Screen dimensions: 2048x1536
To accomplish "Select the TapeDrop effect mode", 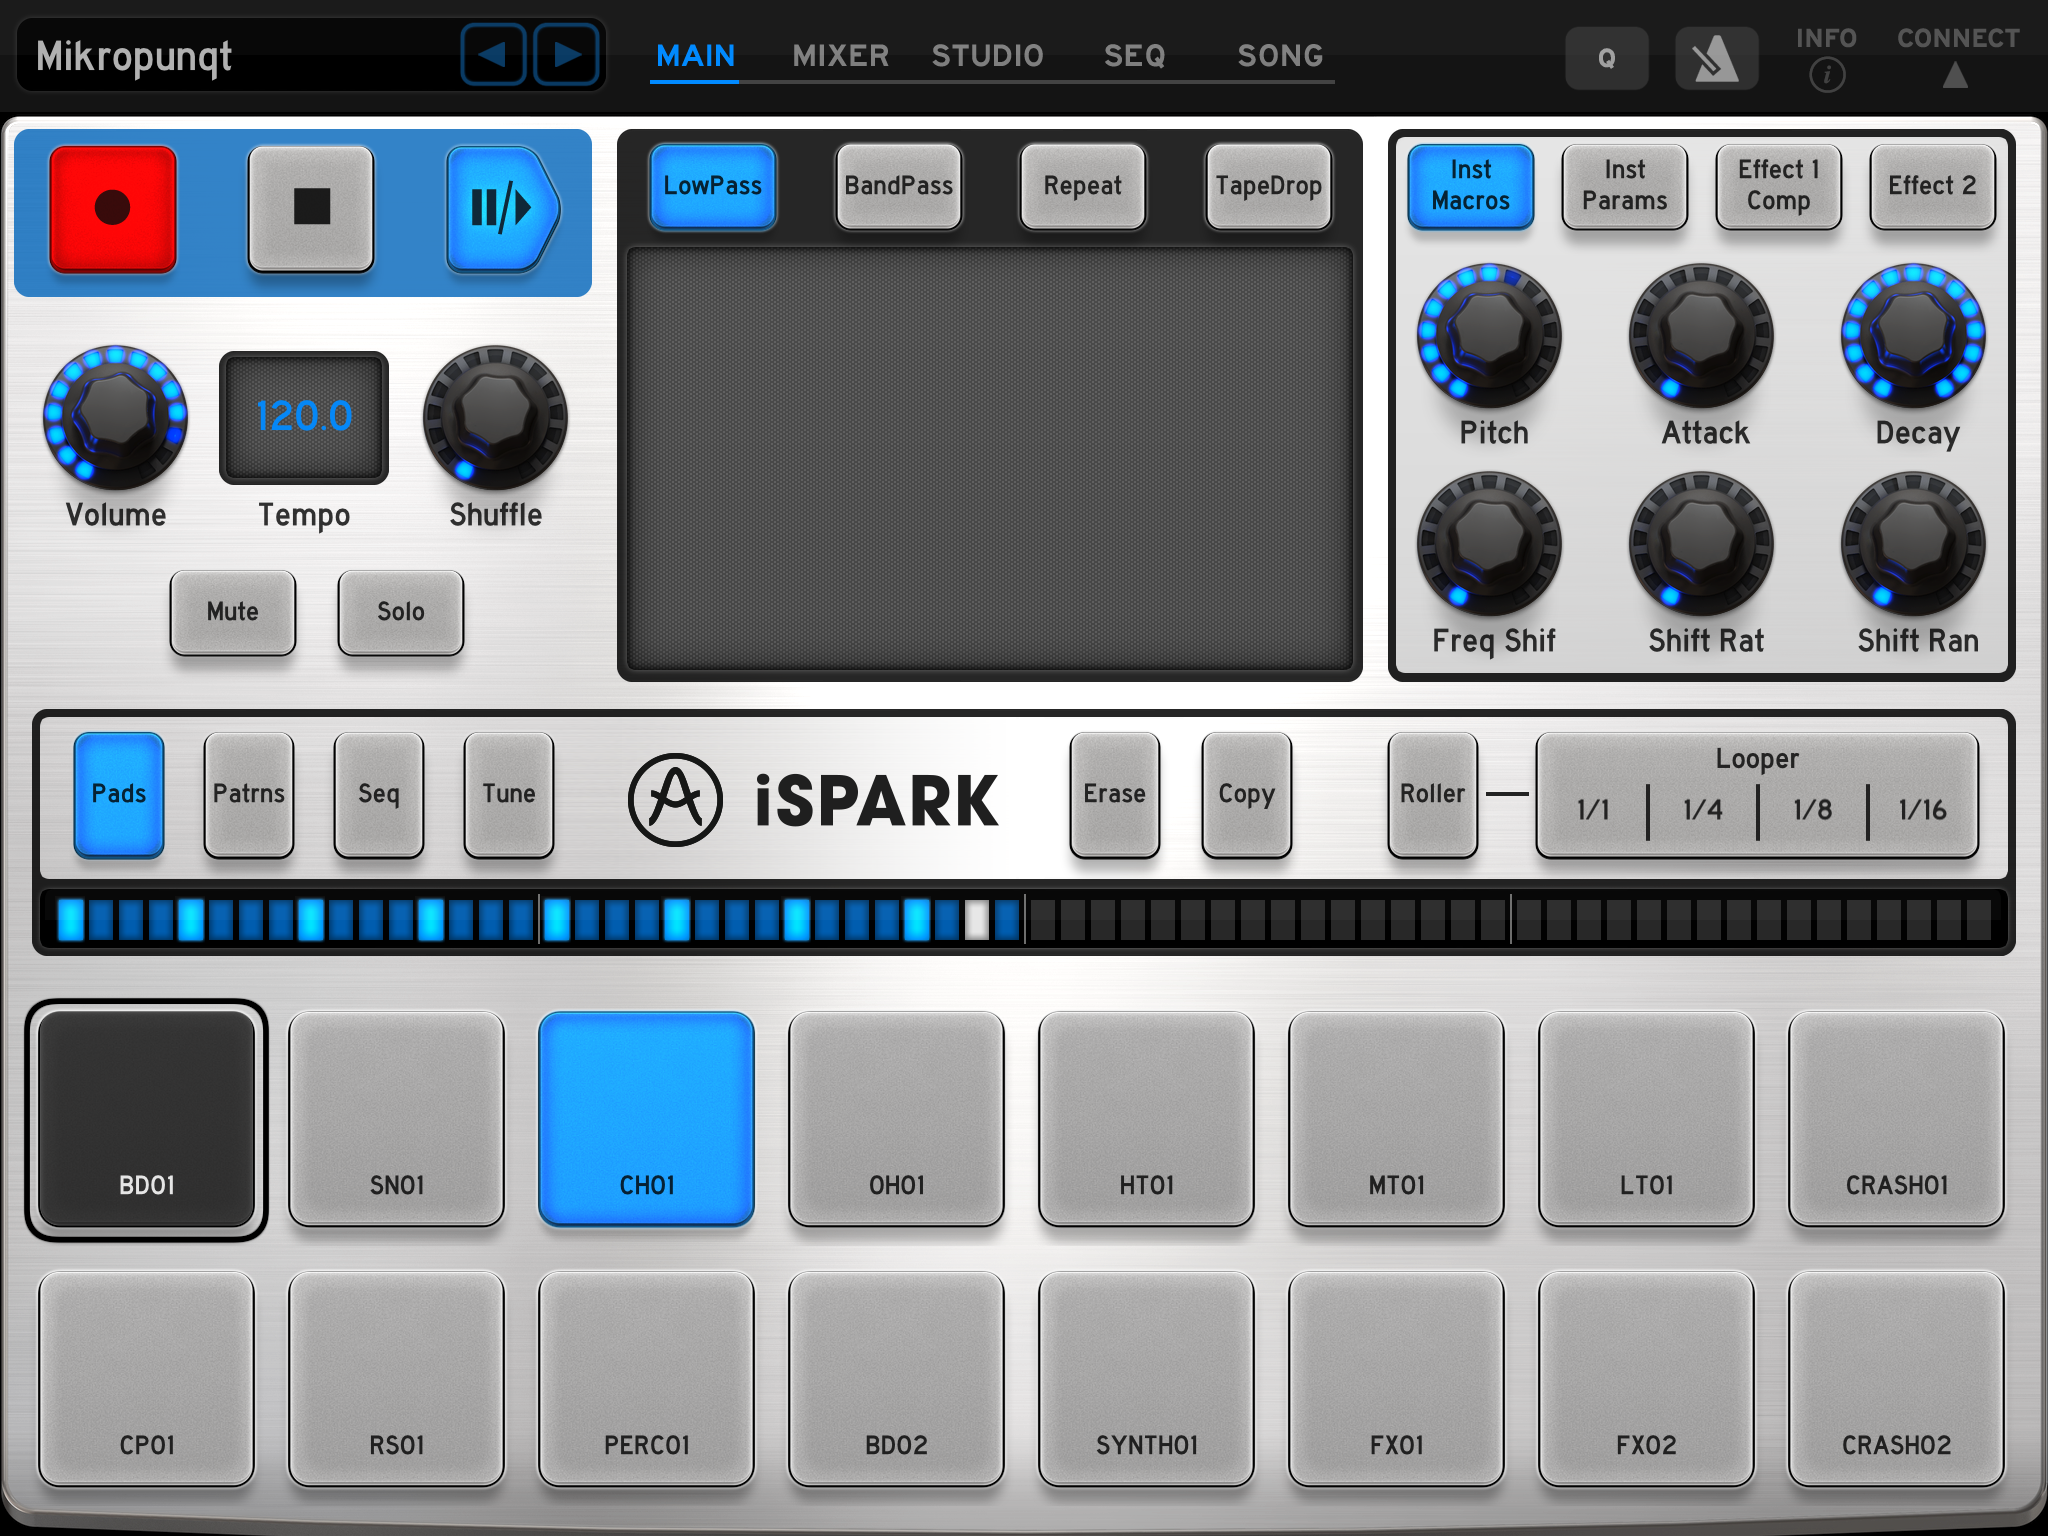I will (x=1269, y=187).
